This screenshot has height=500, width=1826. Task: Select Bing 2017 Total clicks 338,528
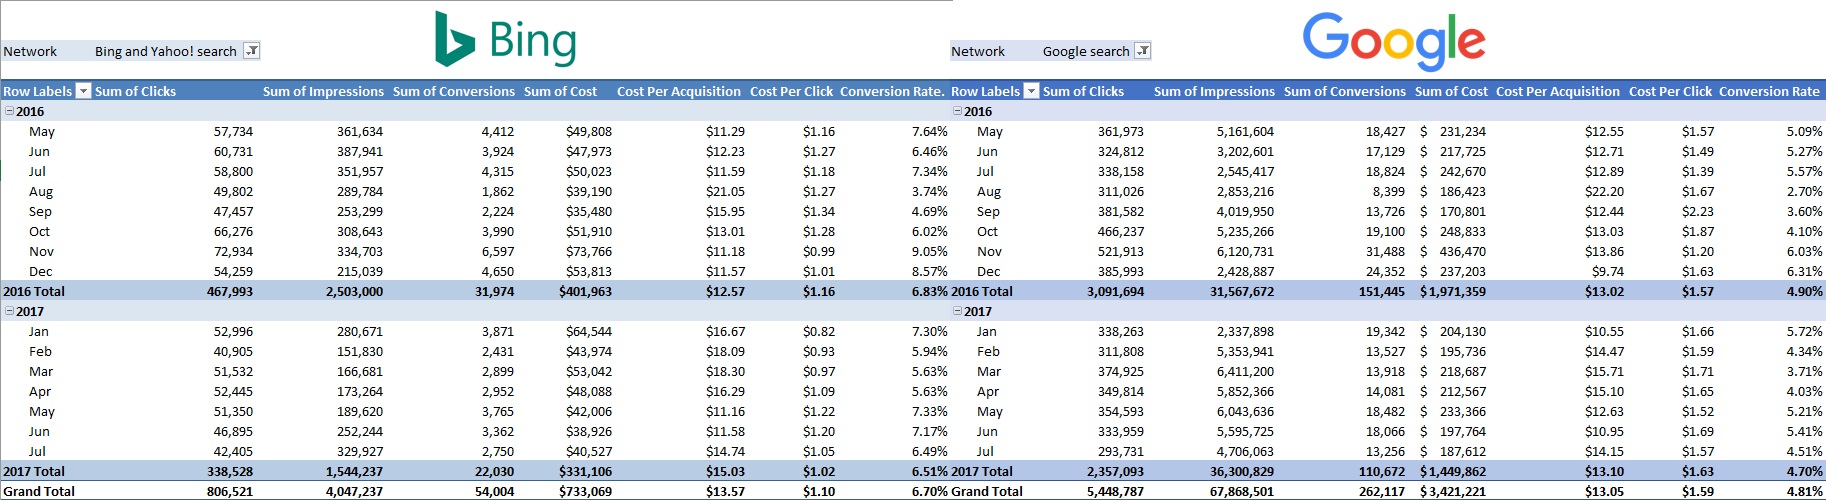click(x=230, y=471)
